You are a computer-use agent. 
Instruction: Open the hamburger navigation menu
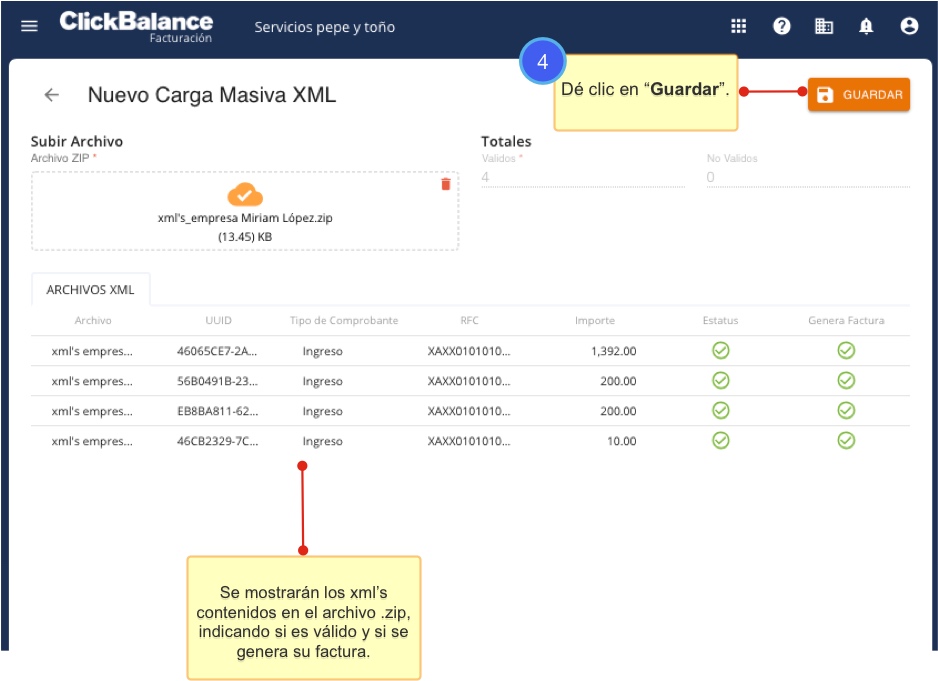[x=29, y=27]
